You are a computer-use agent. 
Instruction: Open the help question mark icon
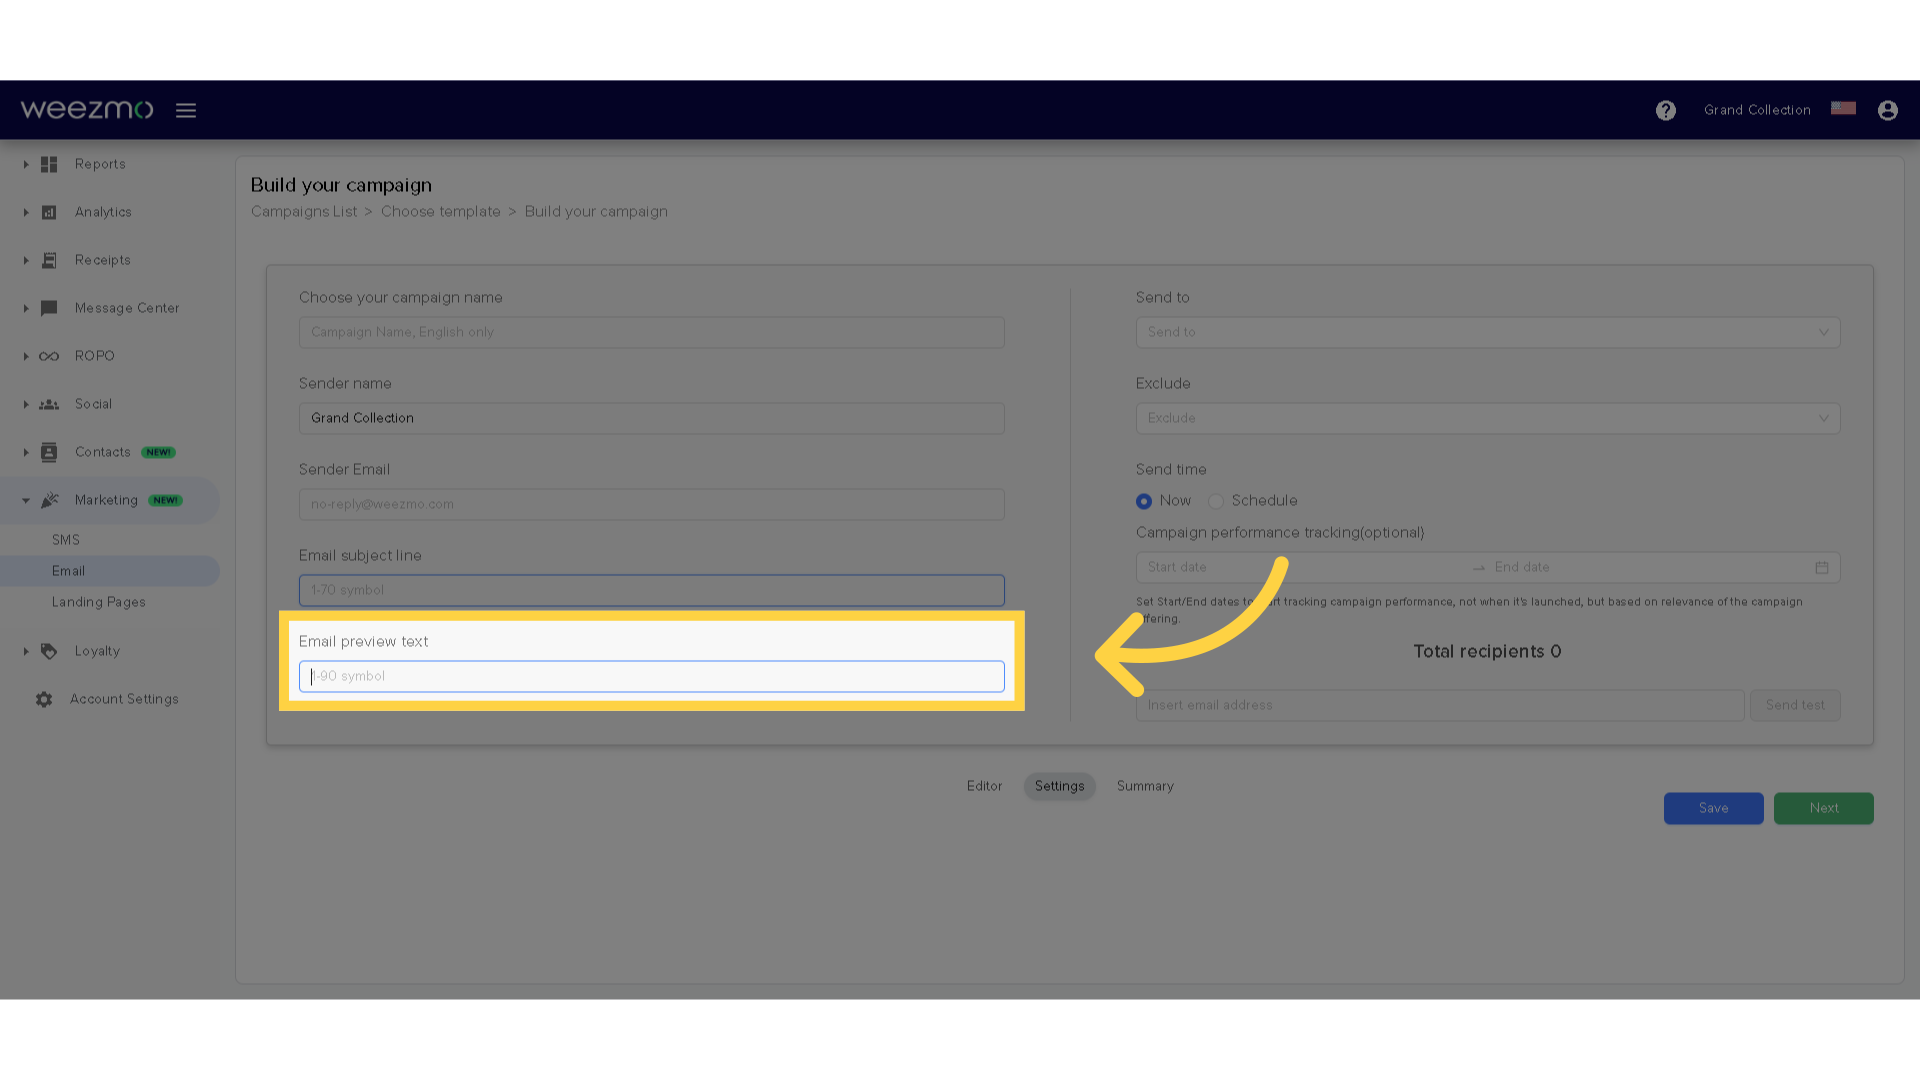tap(1665, 110)
